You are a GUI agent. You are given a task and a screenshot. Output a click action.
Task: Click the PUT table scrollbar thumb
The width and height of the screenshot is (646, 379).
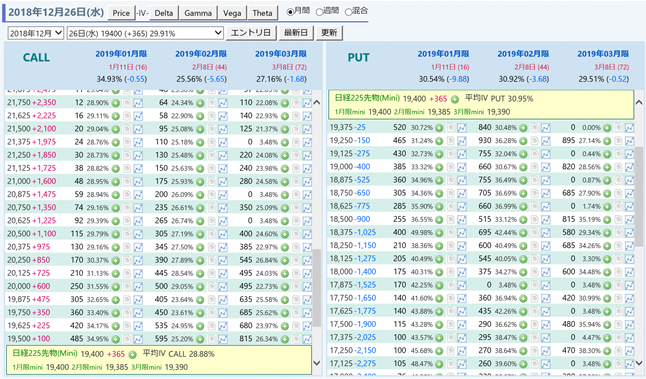pyautogui.click(x=639, y=197)
